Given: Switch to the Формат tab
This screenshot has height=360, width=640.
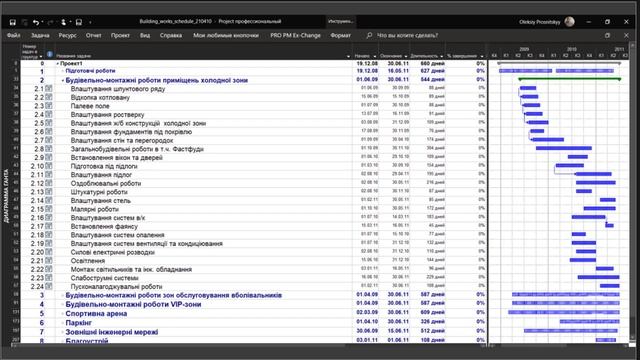Looking at the screenshot, I should point(340,36).
